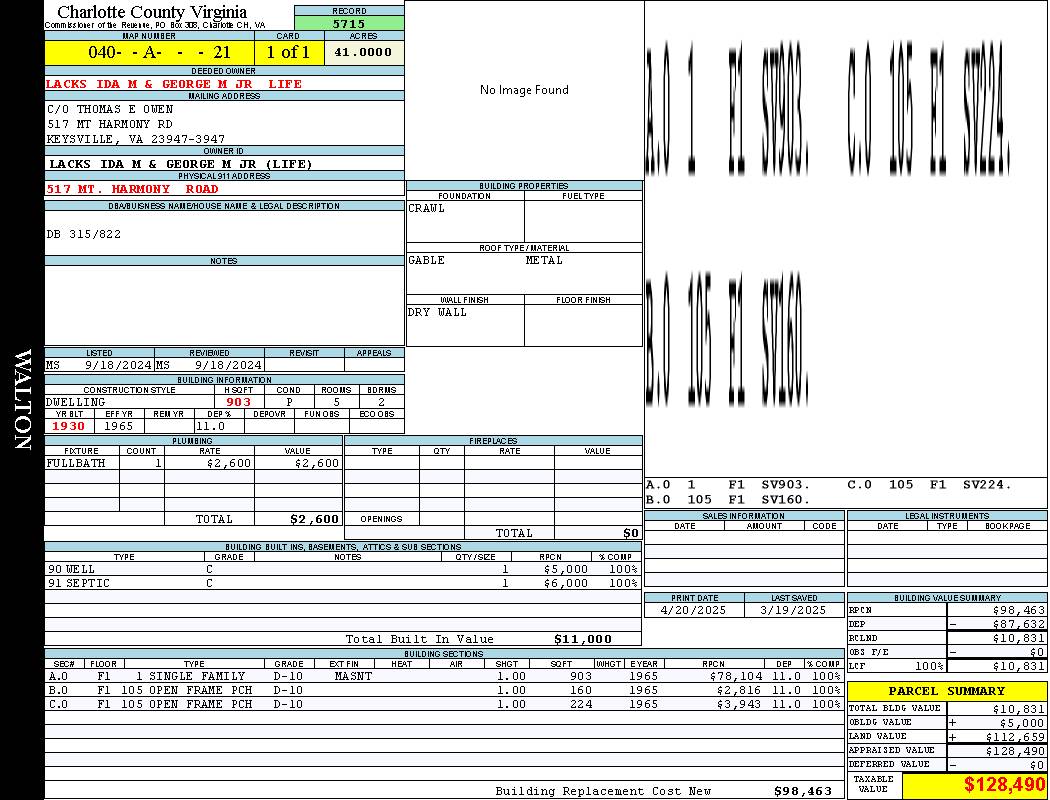Select the Building Replacement Cost New $98,463

tap(803, 791)
